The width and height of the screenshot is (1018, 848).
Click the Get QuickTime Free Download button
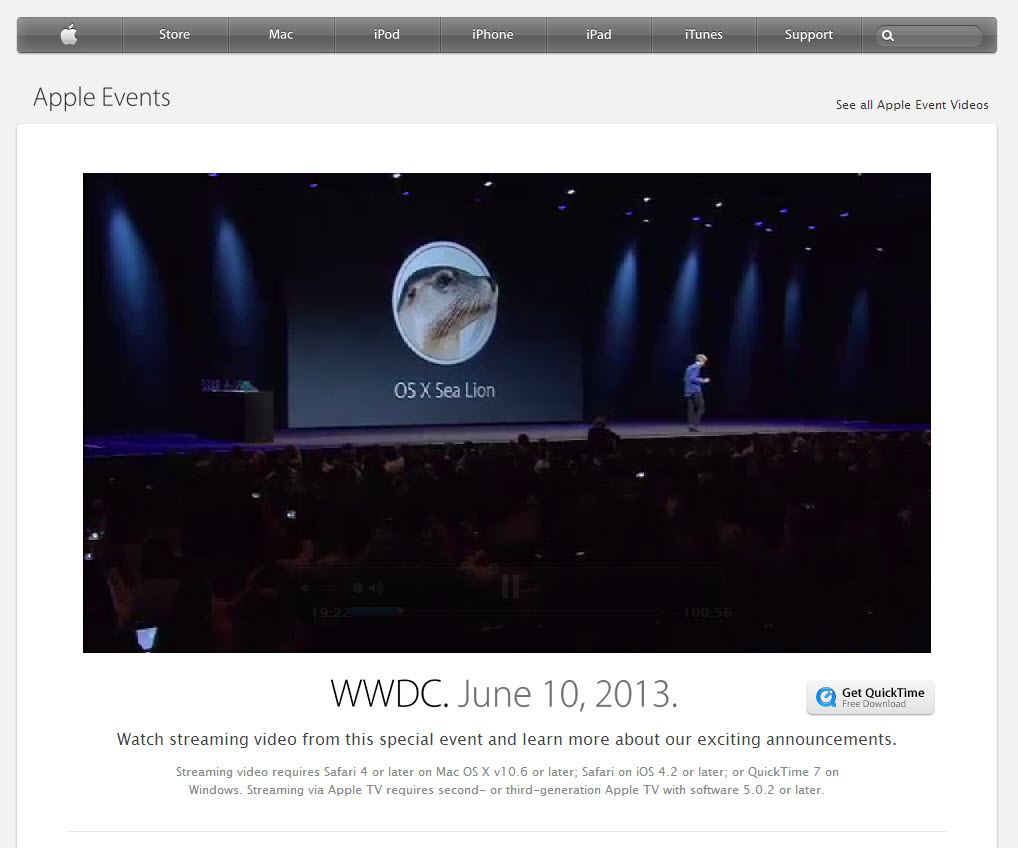pyautogui.click(x=870, y=697)
